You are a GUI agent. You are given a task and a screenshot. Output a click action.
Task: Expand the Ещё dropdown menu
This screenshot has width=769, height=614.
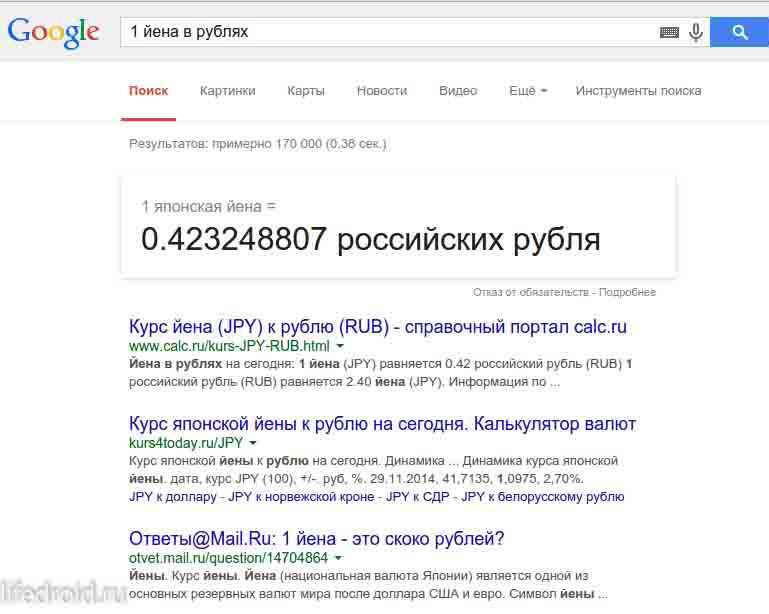pyautogui.click(x=528, y=91)
